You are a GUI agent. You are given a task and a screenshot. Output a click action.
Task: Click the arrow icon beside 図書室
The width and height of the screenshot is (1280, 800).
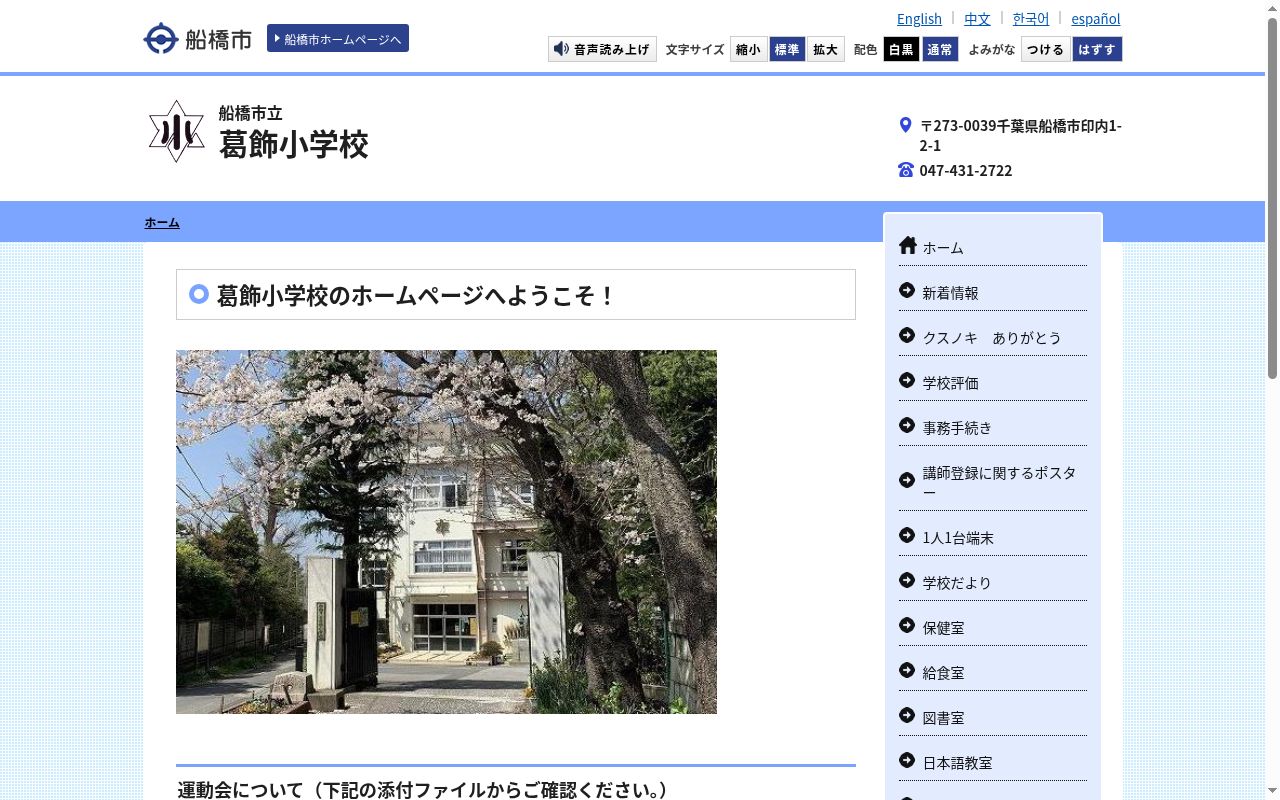point(907,715)
